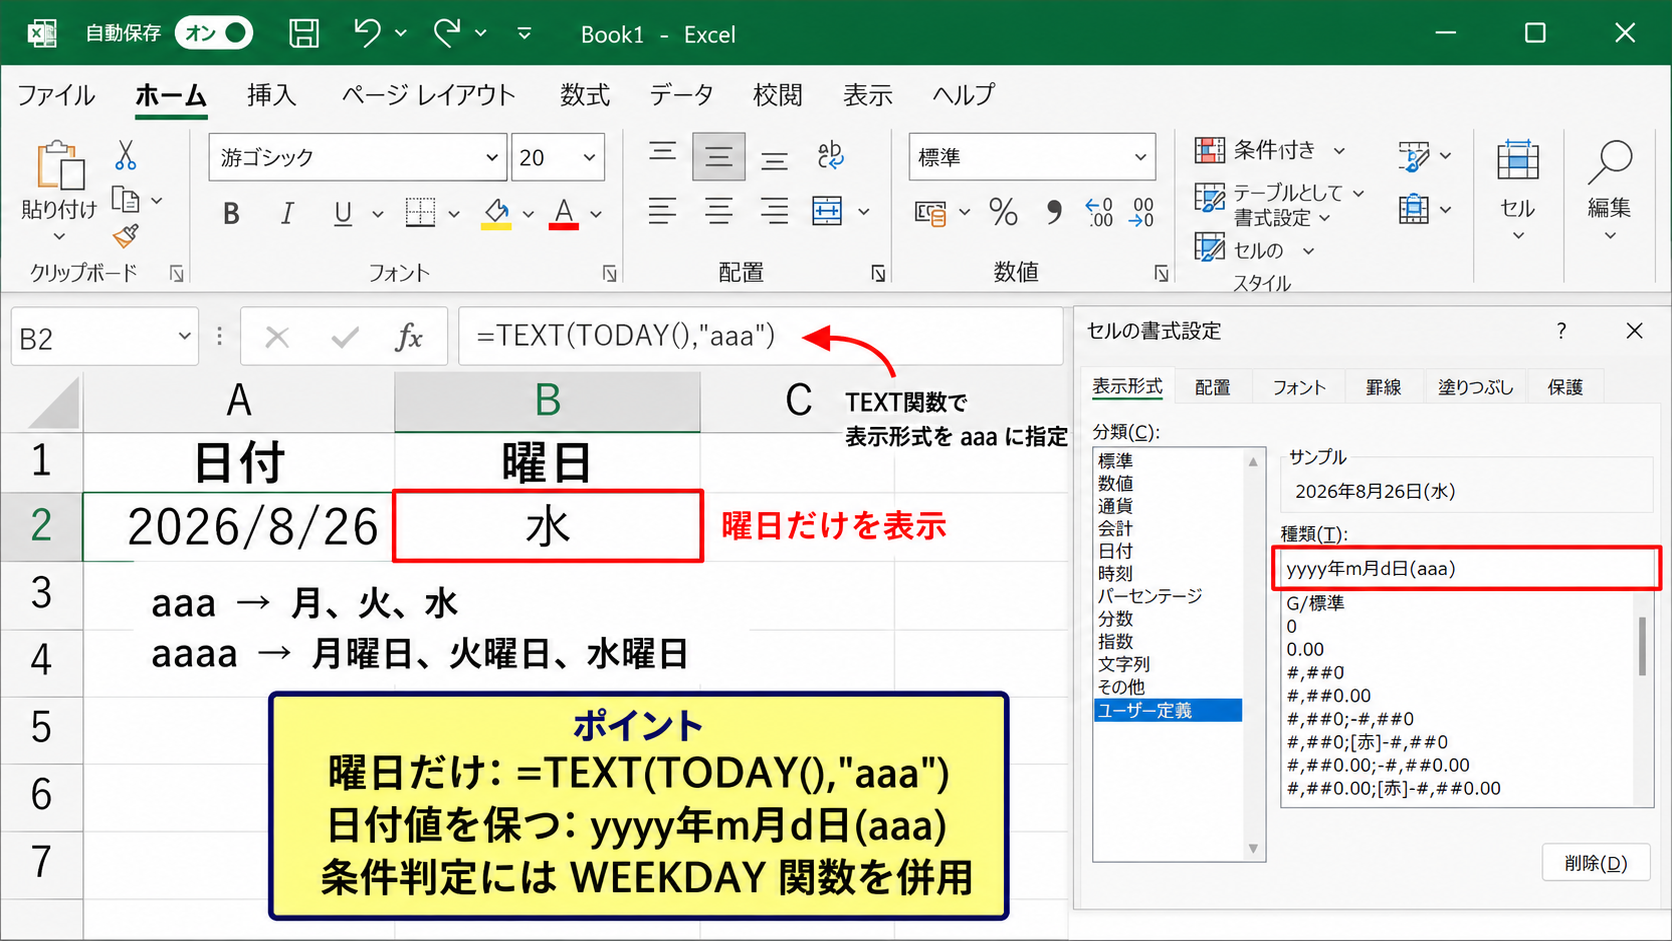Toggle the 自動保存 autosave switch
This screenshot has height=941, width=1672.
pos(213,33)
